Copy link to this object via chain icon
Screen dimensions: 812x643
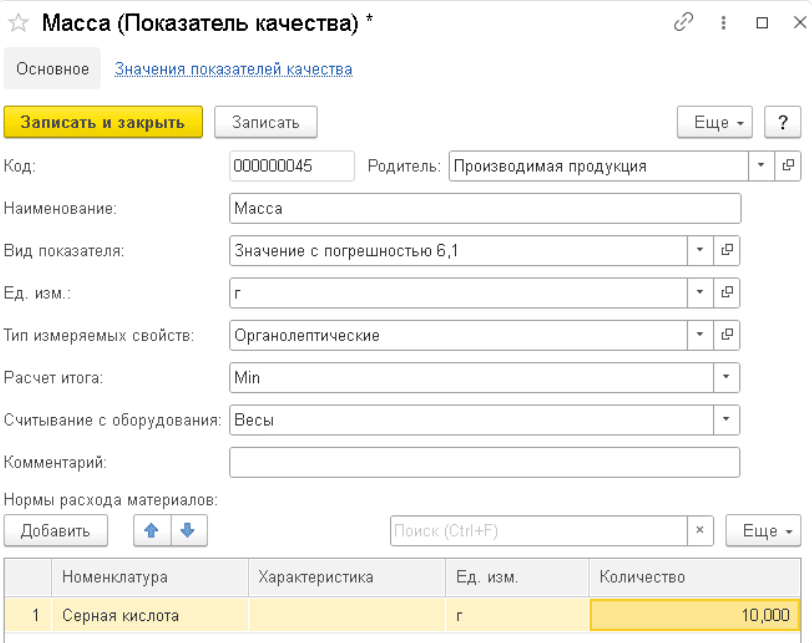pos(683,23)
